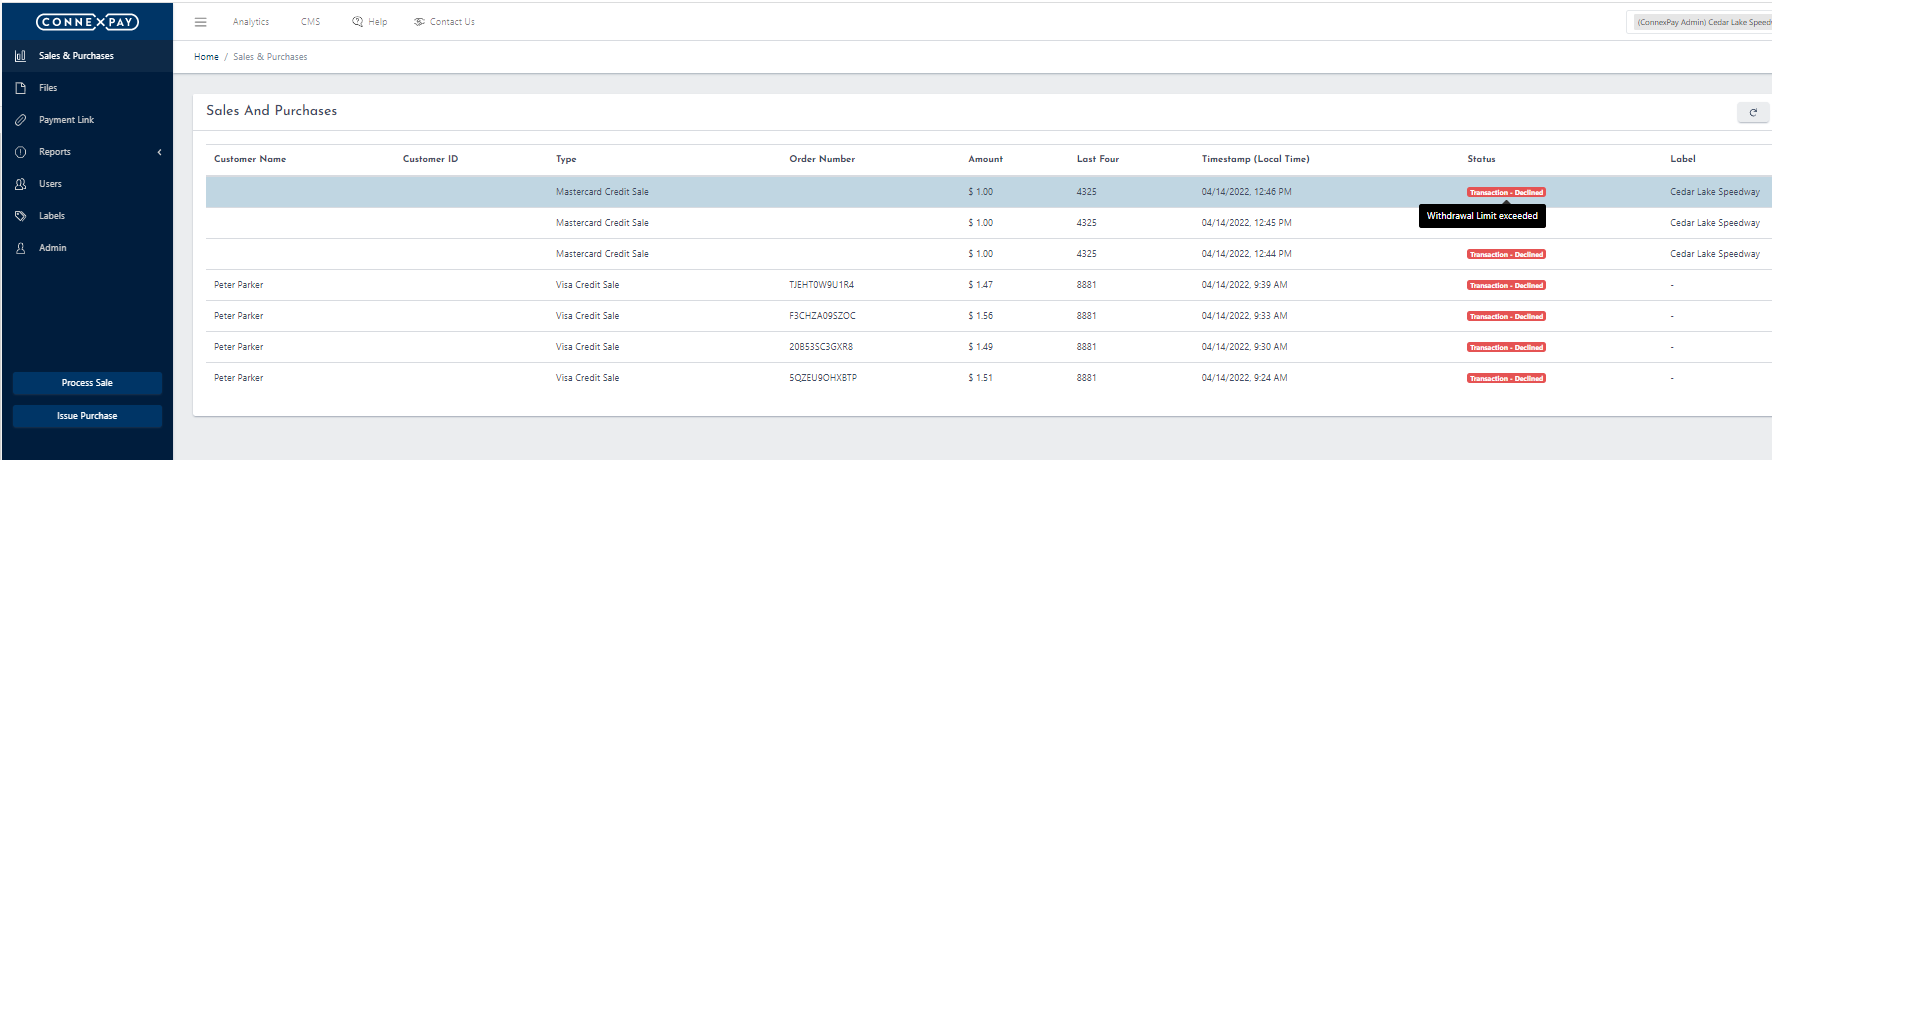Sort by Status column header

(1481, 159)
